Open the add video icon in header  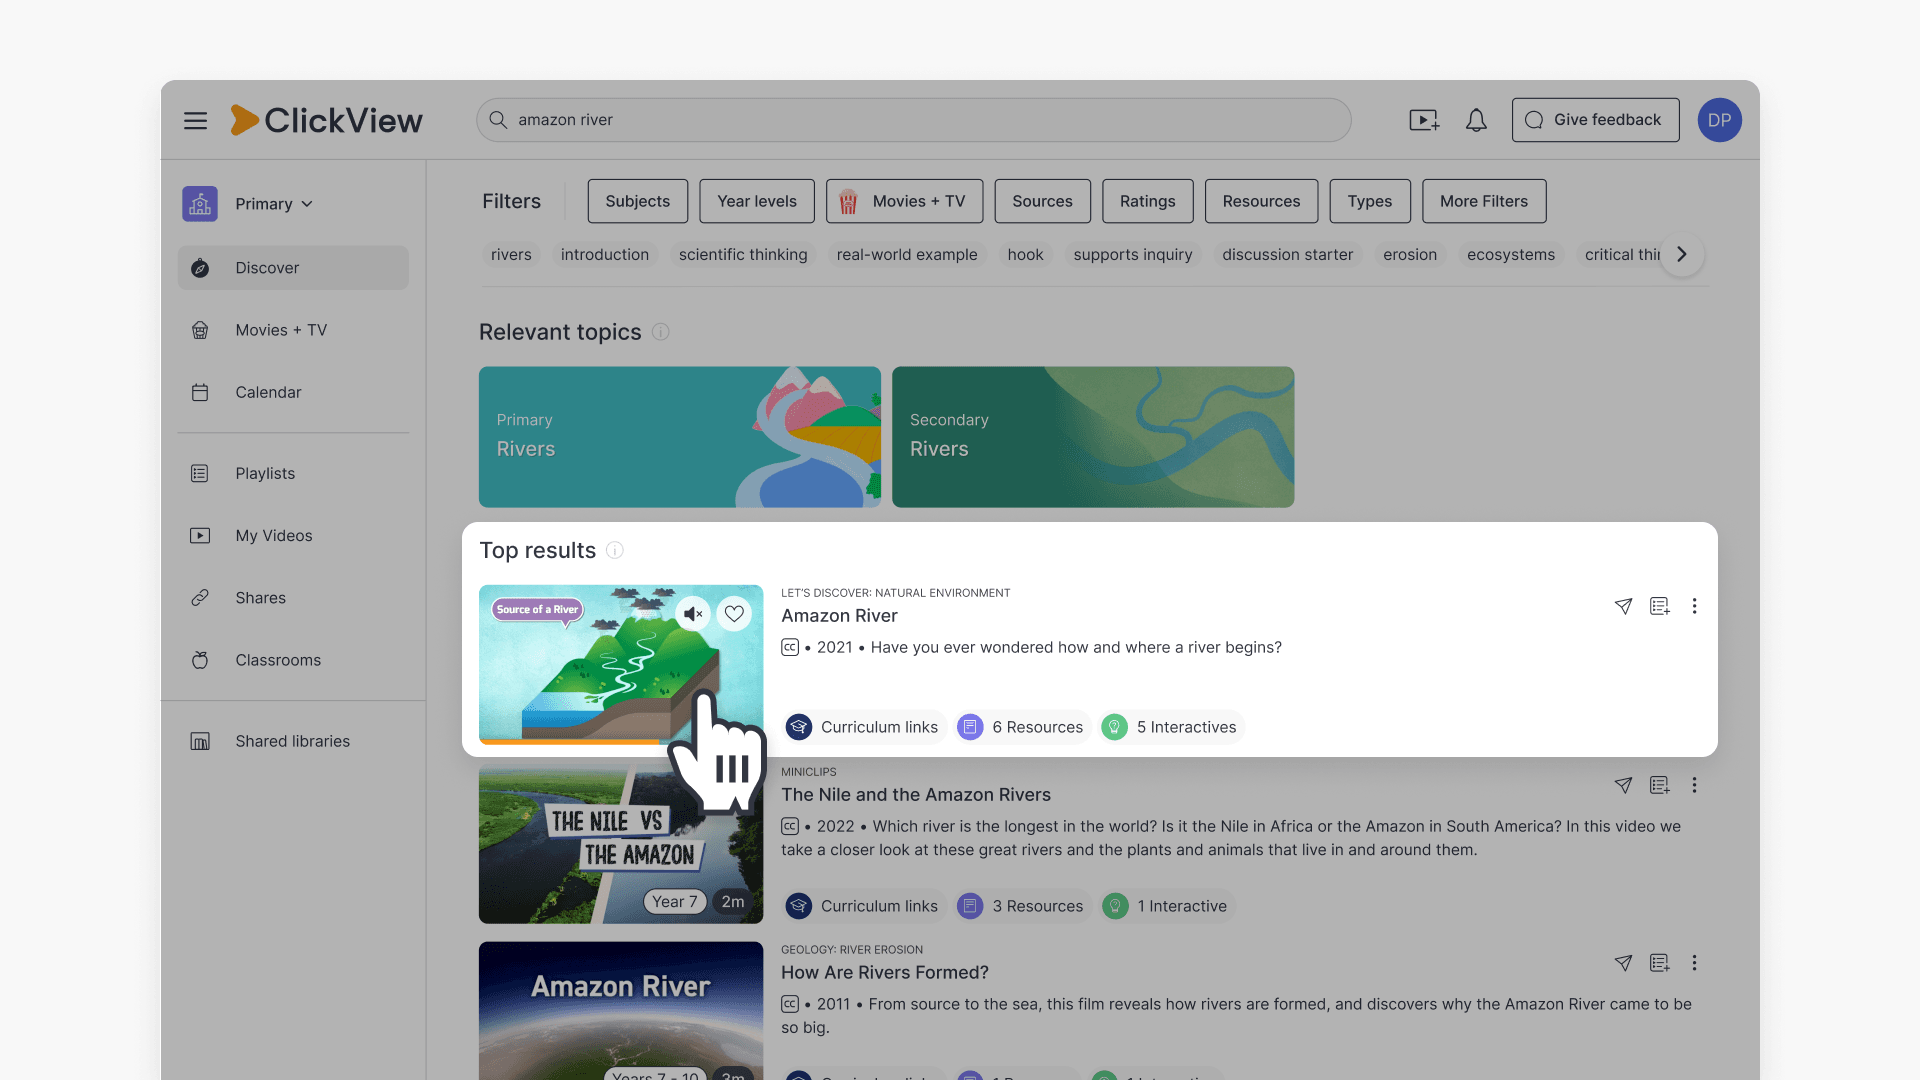click(x=1424, y=120)
